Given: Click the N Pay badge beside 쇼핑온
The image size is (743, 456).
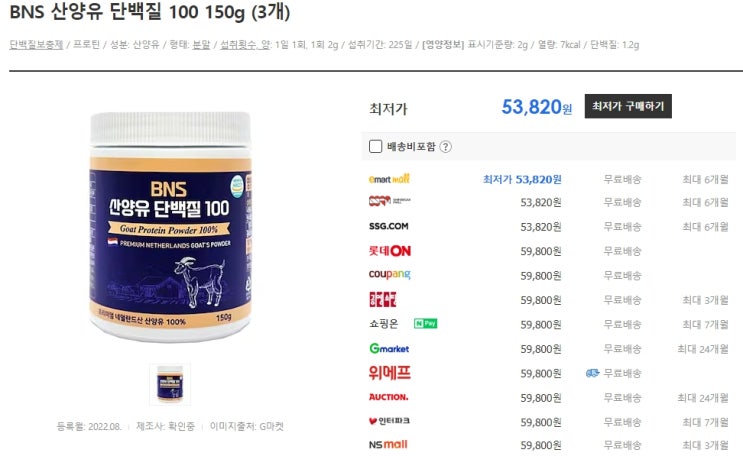Looking at the screenshot, I should [426, 323].
